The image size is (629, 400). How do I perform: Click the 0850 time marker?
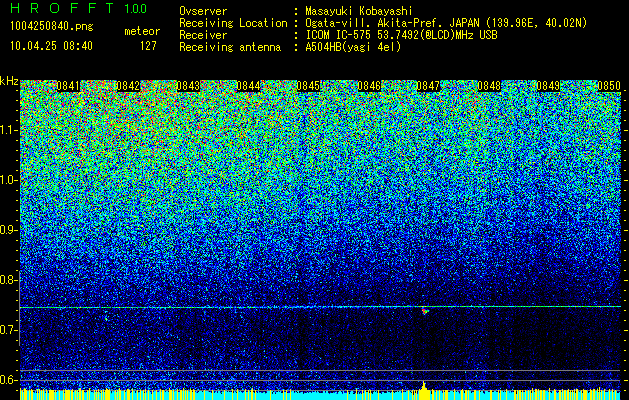pos(609,86)
